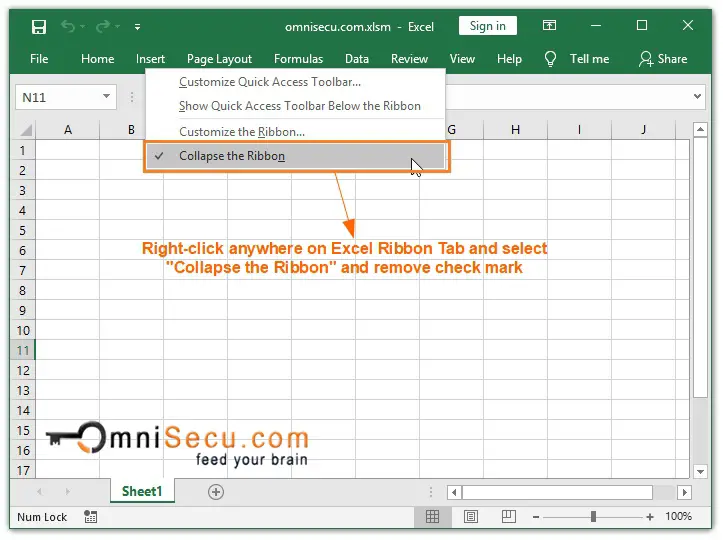Screen dimensions: 723x540
Task: Switch to the Home tab
Action: (x=97, y=59)
